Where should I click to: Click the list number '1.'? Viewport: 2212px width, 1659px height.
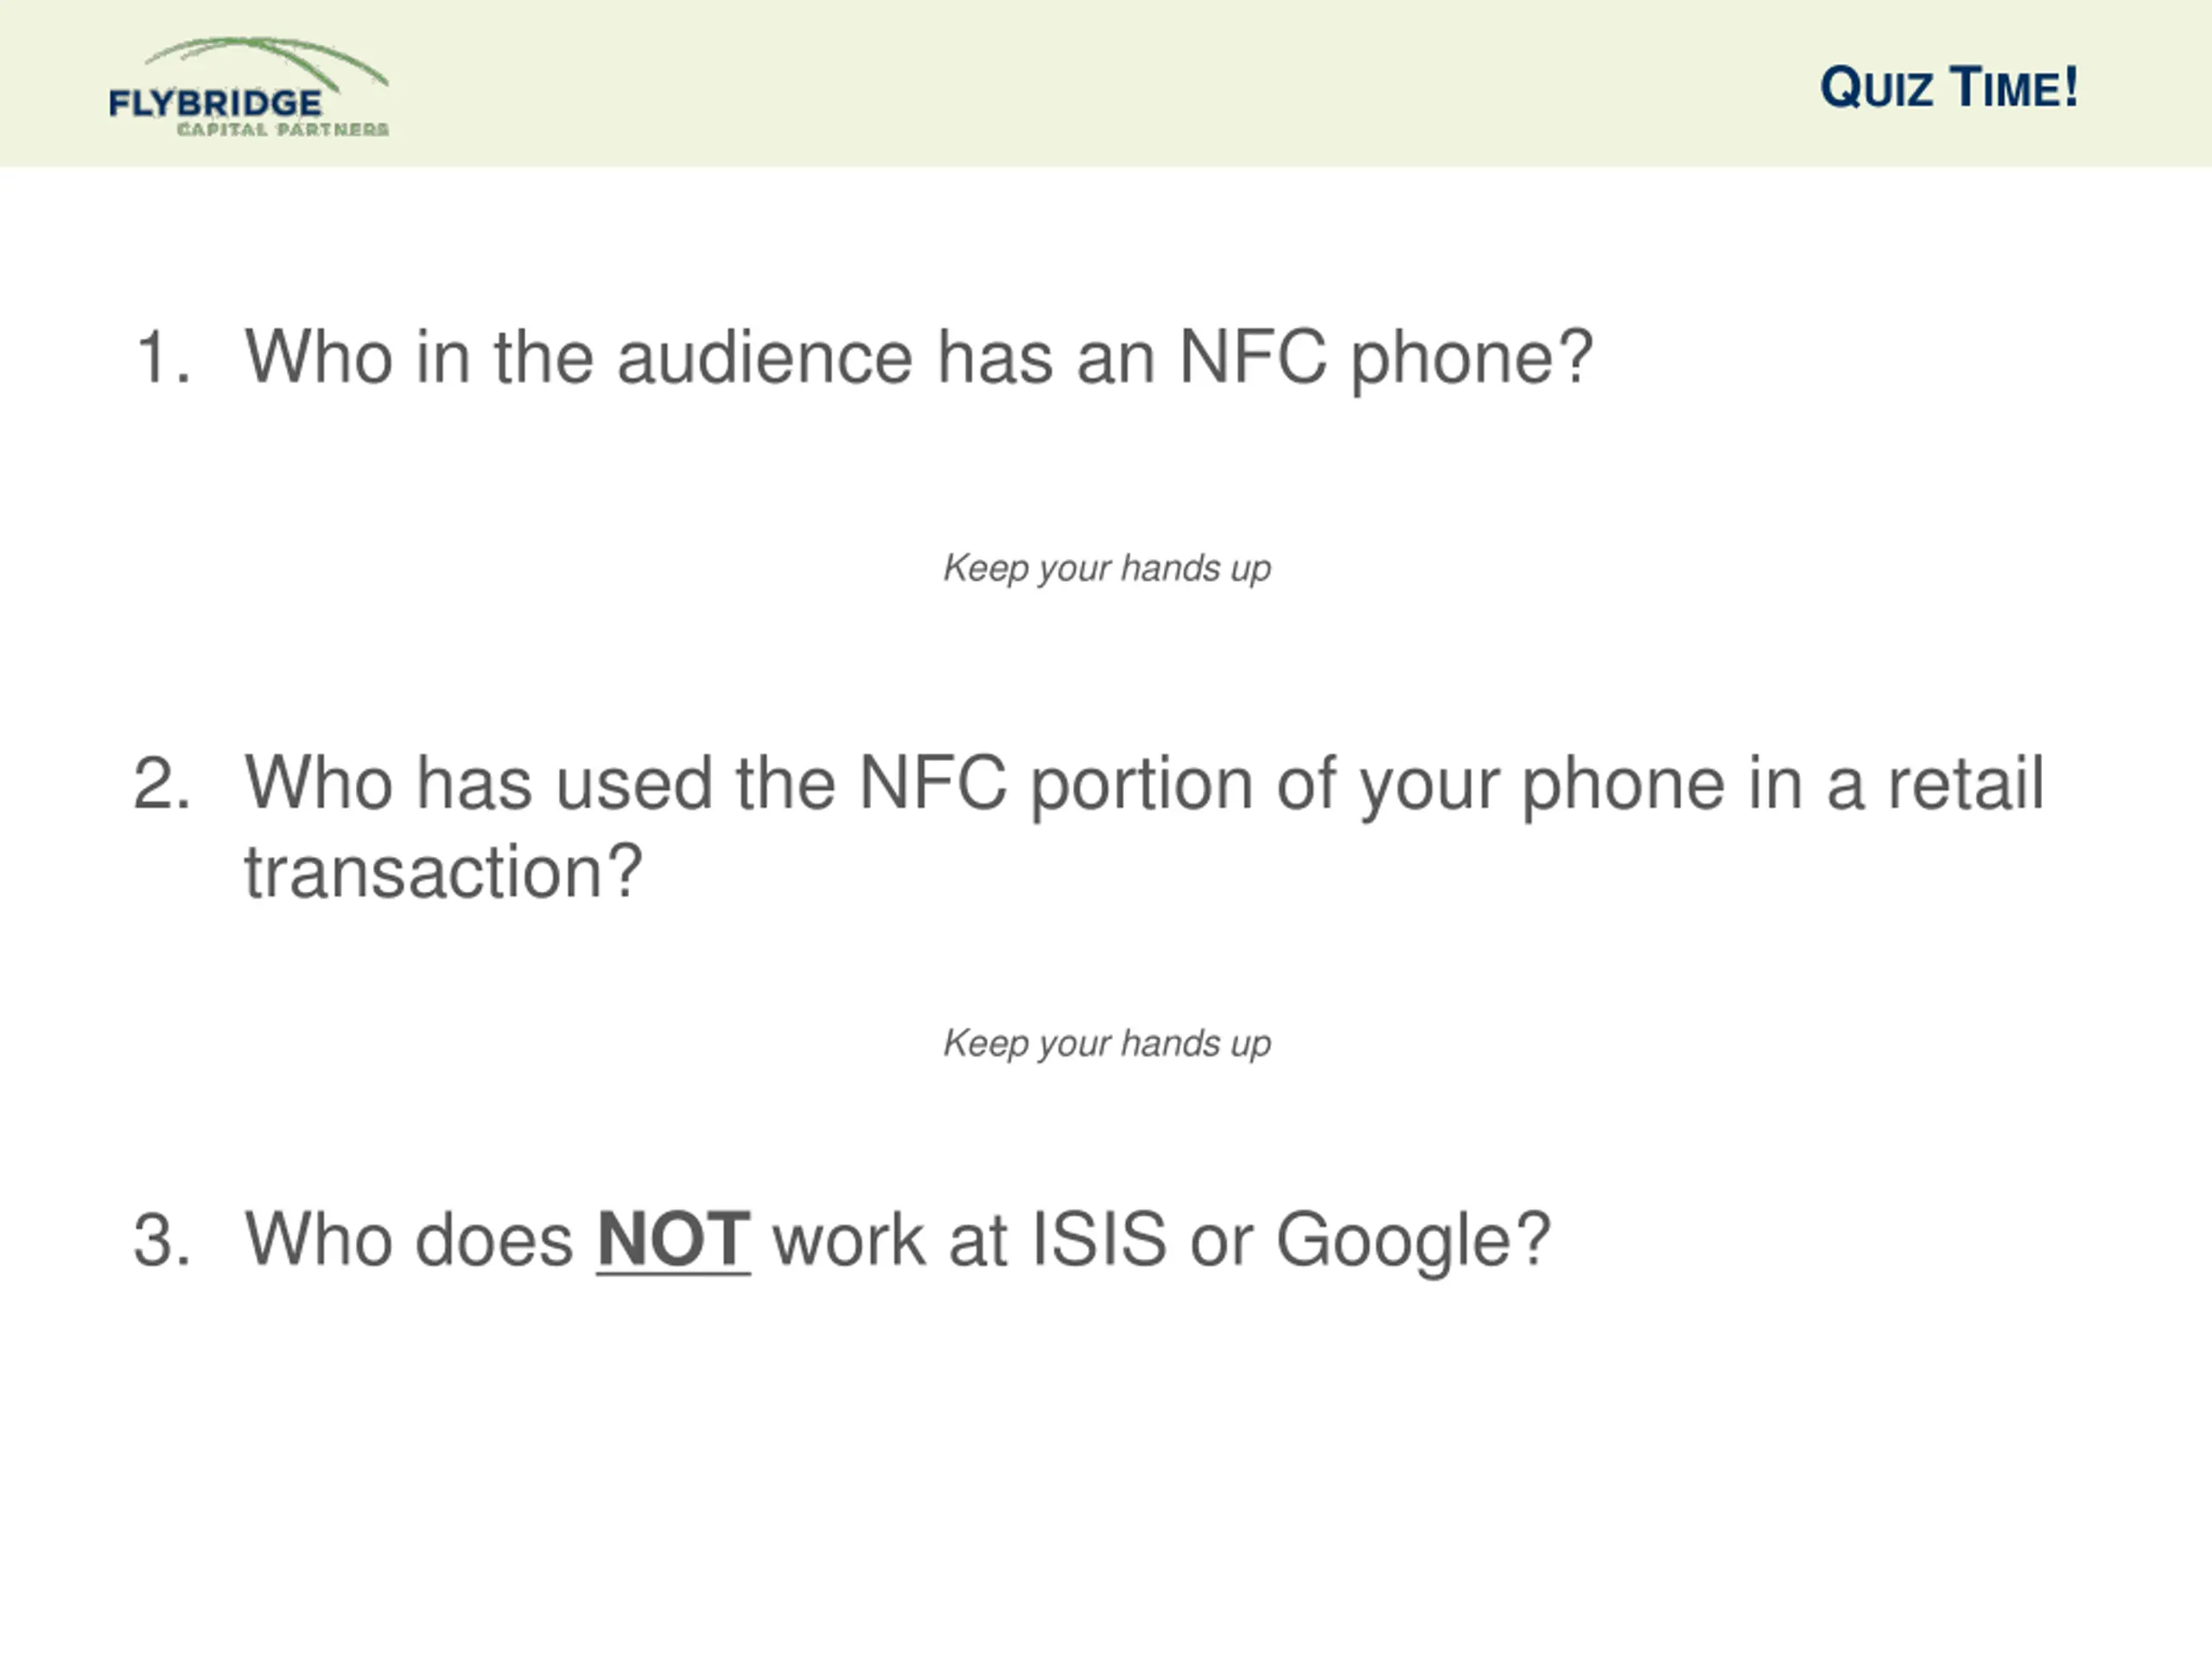161,357
